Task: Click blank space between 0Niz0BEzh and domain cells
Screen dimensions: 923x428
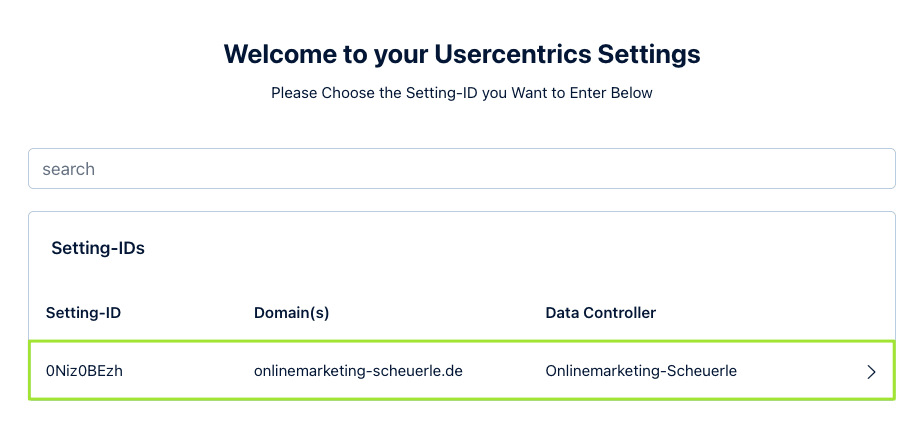Action: point(188,371)
